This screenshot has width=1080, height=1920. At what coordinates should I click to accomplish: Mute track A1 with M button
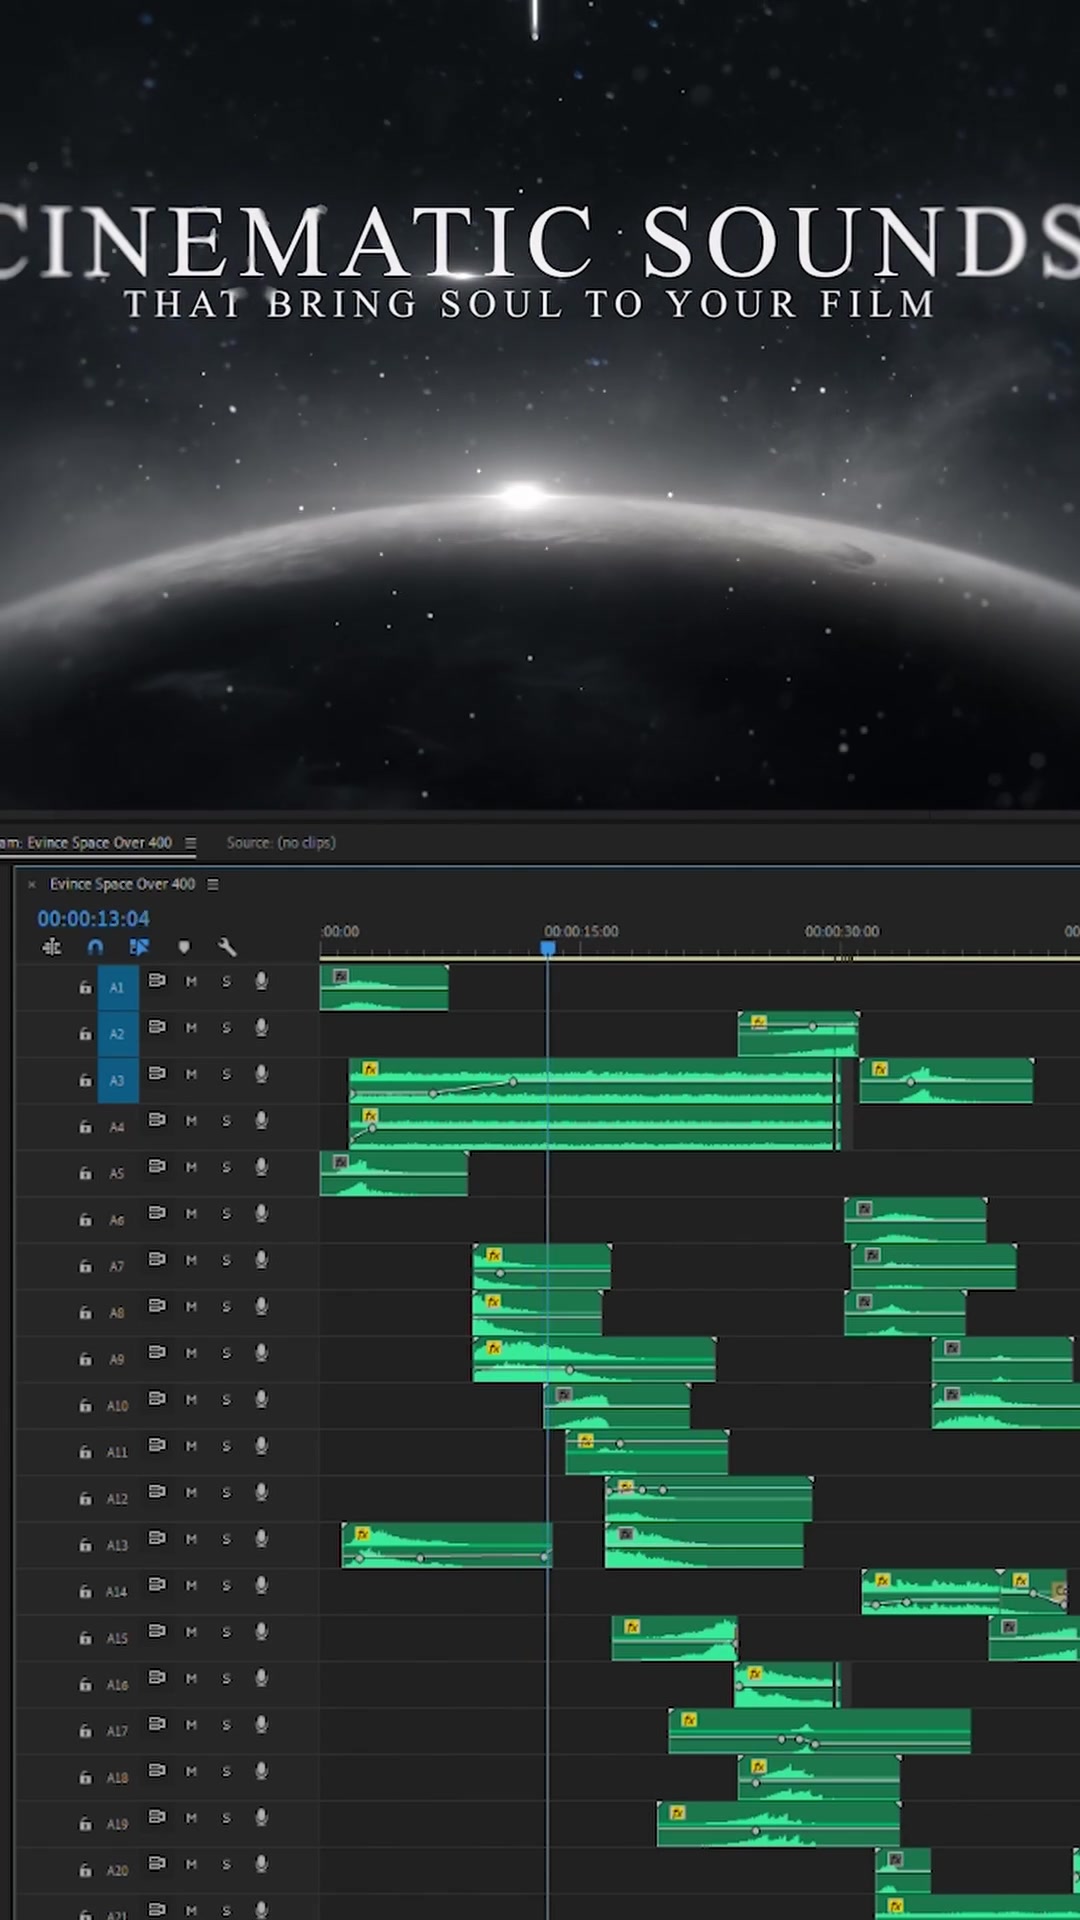tap(191, 981)
